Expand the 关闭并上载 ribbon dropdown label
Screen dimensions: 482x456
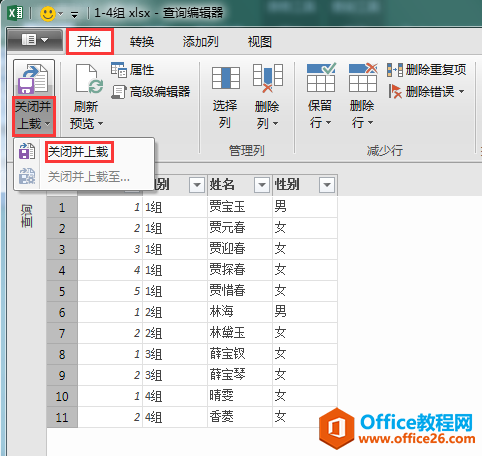coord(34,115)
